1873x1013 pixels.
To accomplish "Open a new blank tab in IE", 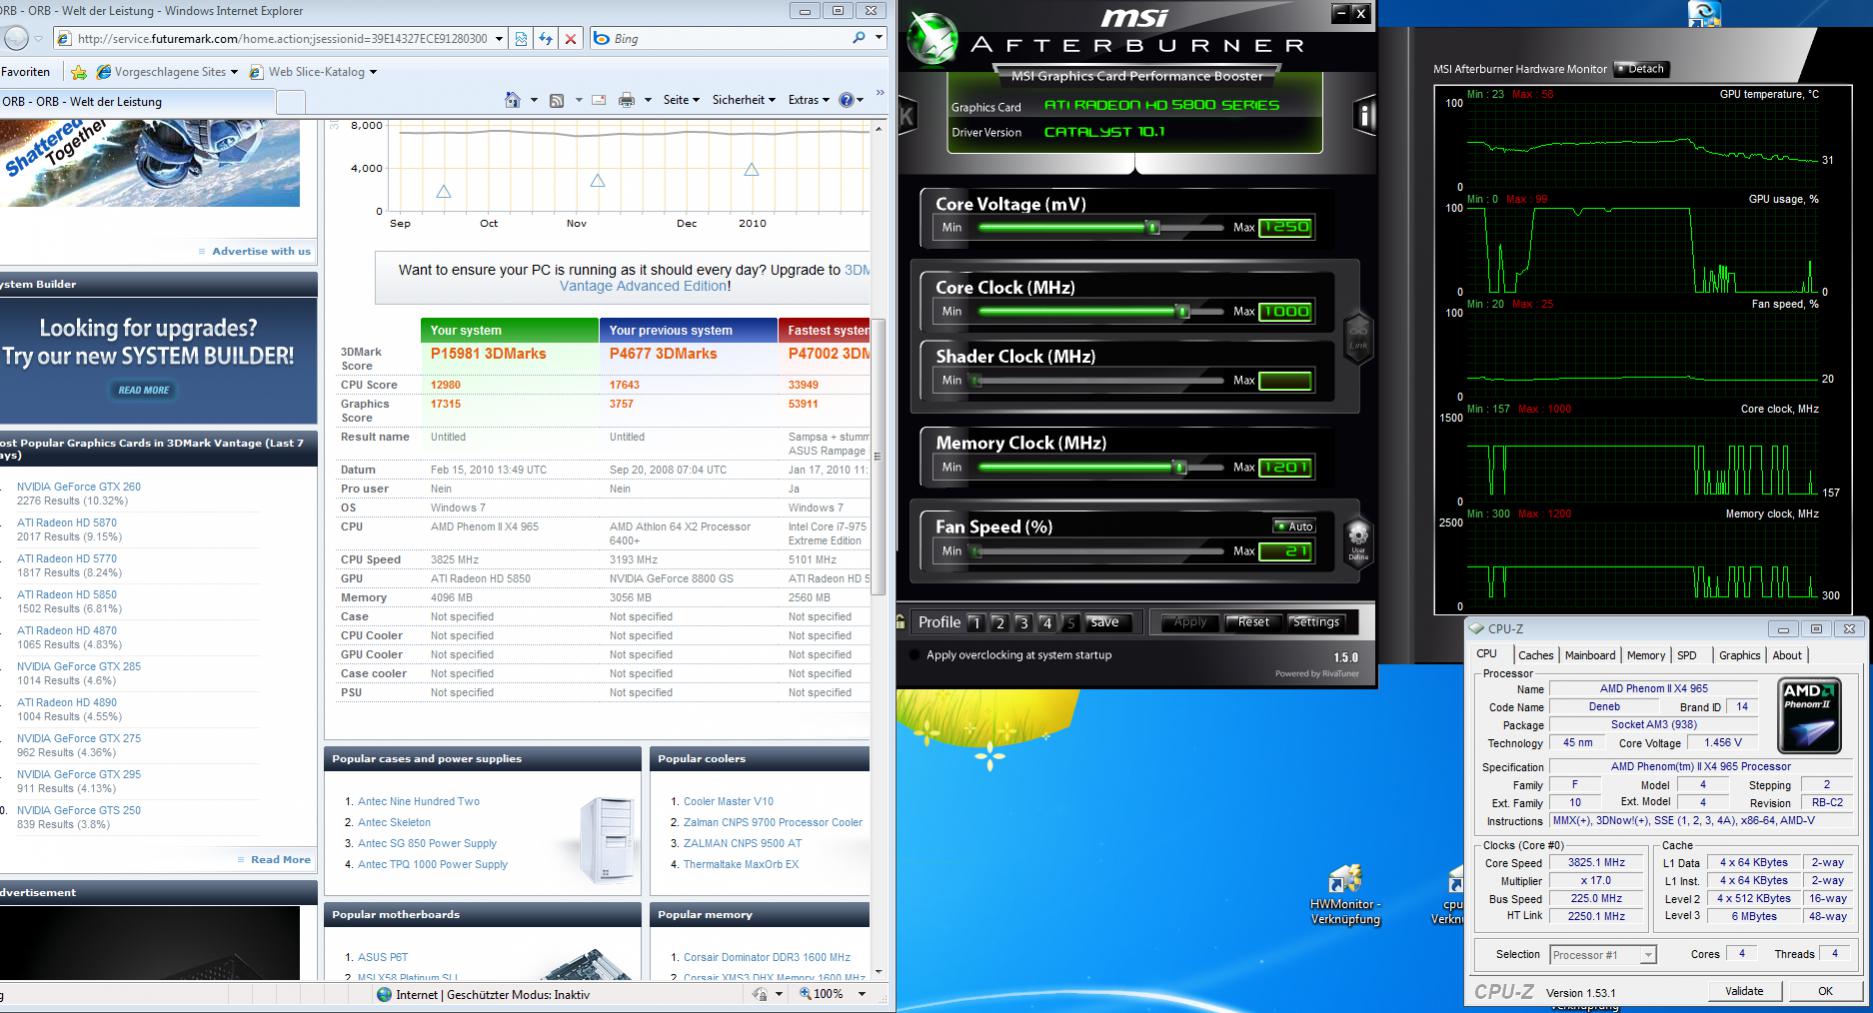I will [290, 102].
